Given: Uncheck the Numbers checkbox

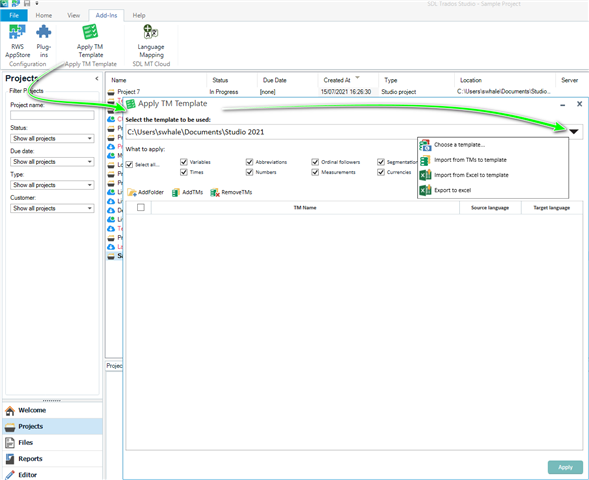Looking at the screenshot, I should [249, 172].
